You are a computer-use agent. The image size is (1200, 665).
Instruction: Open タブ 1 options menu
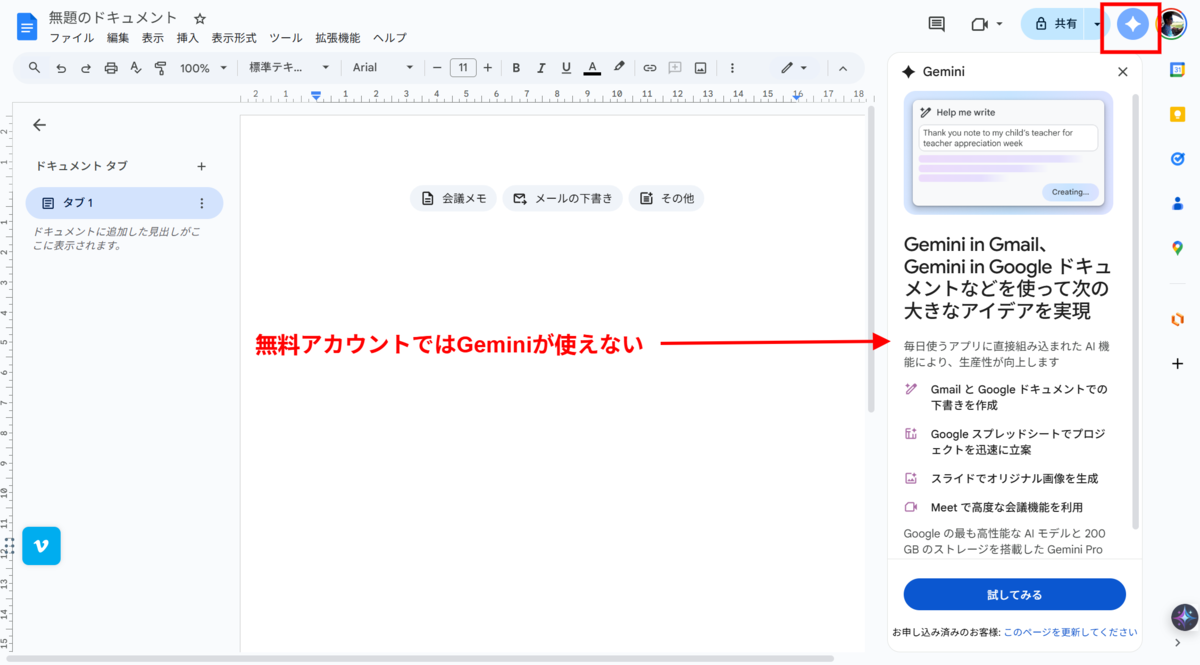click(x=201, y=203)
